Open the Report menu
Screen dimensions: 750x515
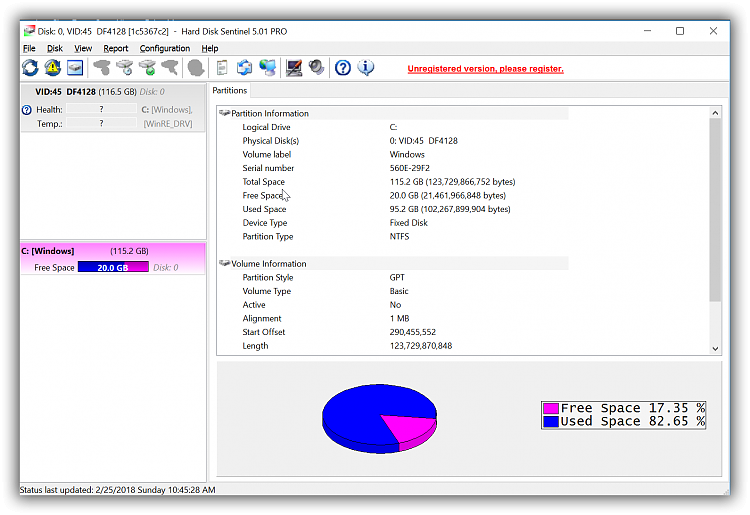[x=116, y=48]
